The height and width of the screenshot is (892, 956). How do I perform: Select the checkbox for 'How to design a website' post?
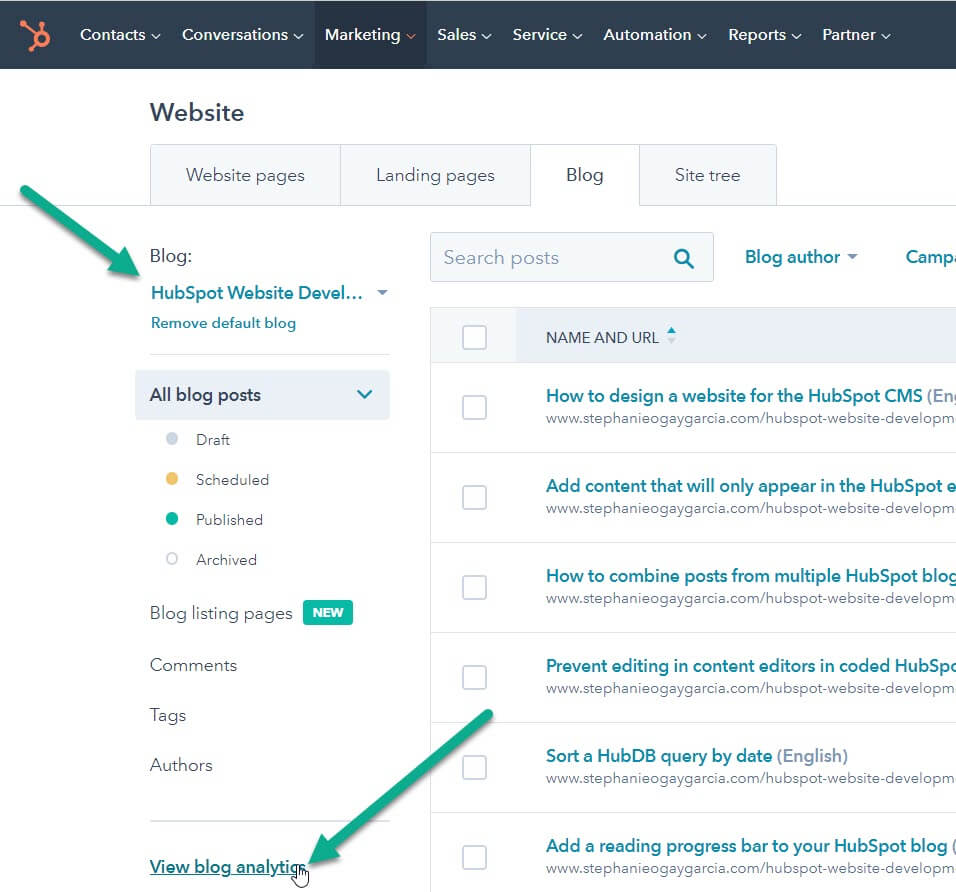point(474,407)
